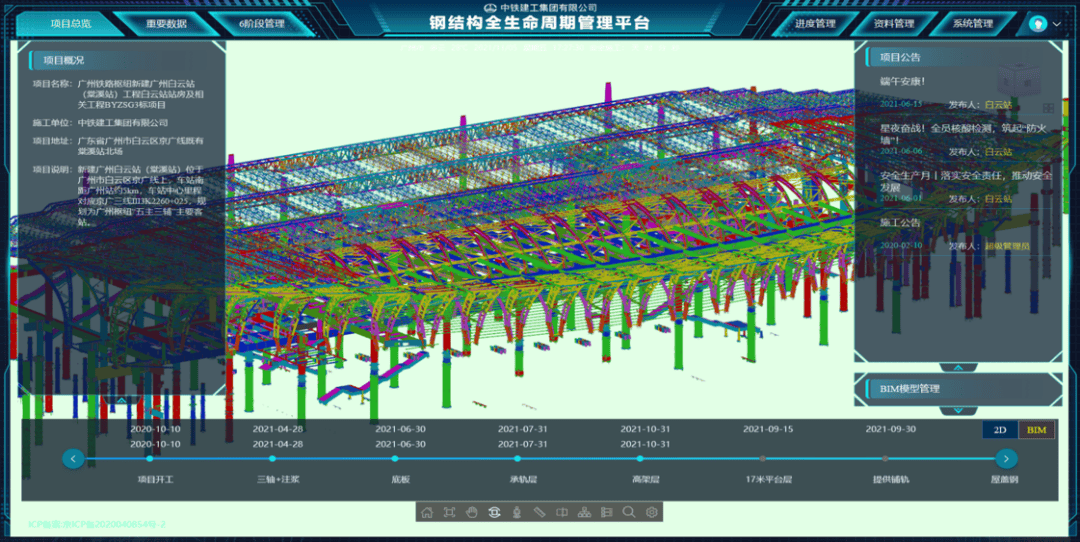
Task: Go to the 进度管理 tab
Action: click(x=814, y=23)
